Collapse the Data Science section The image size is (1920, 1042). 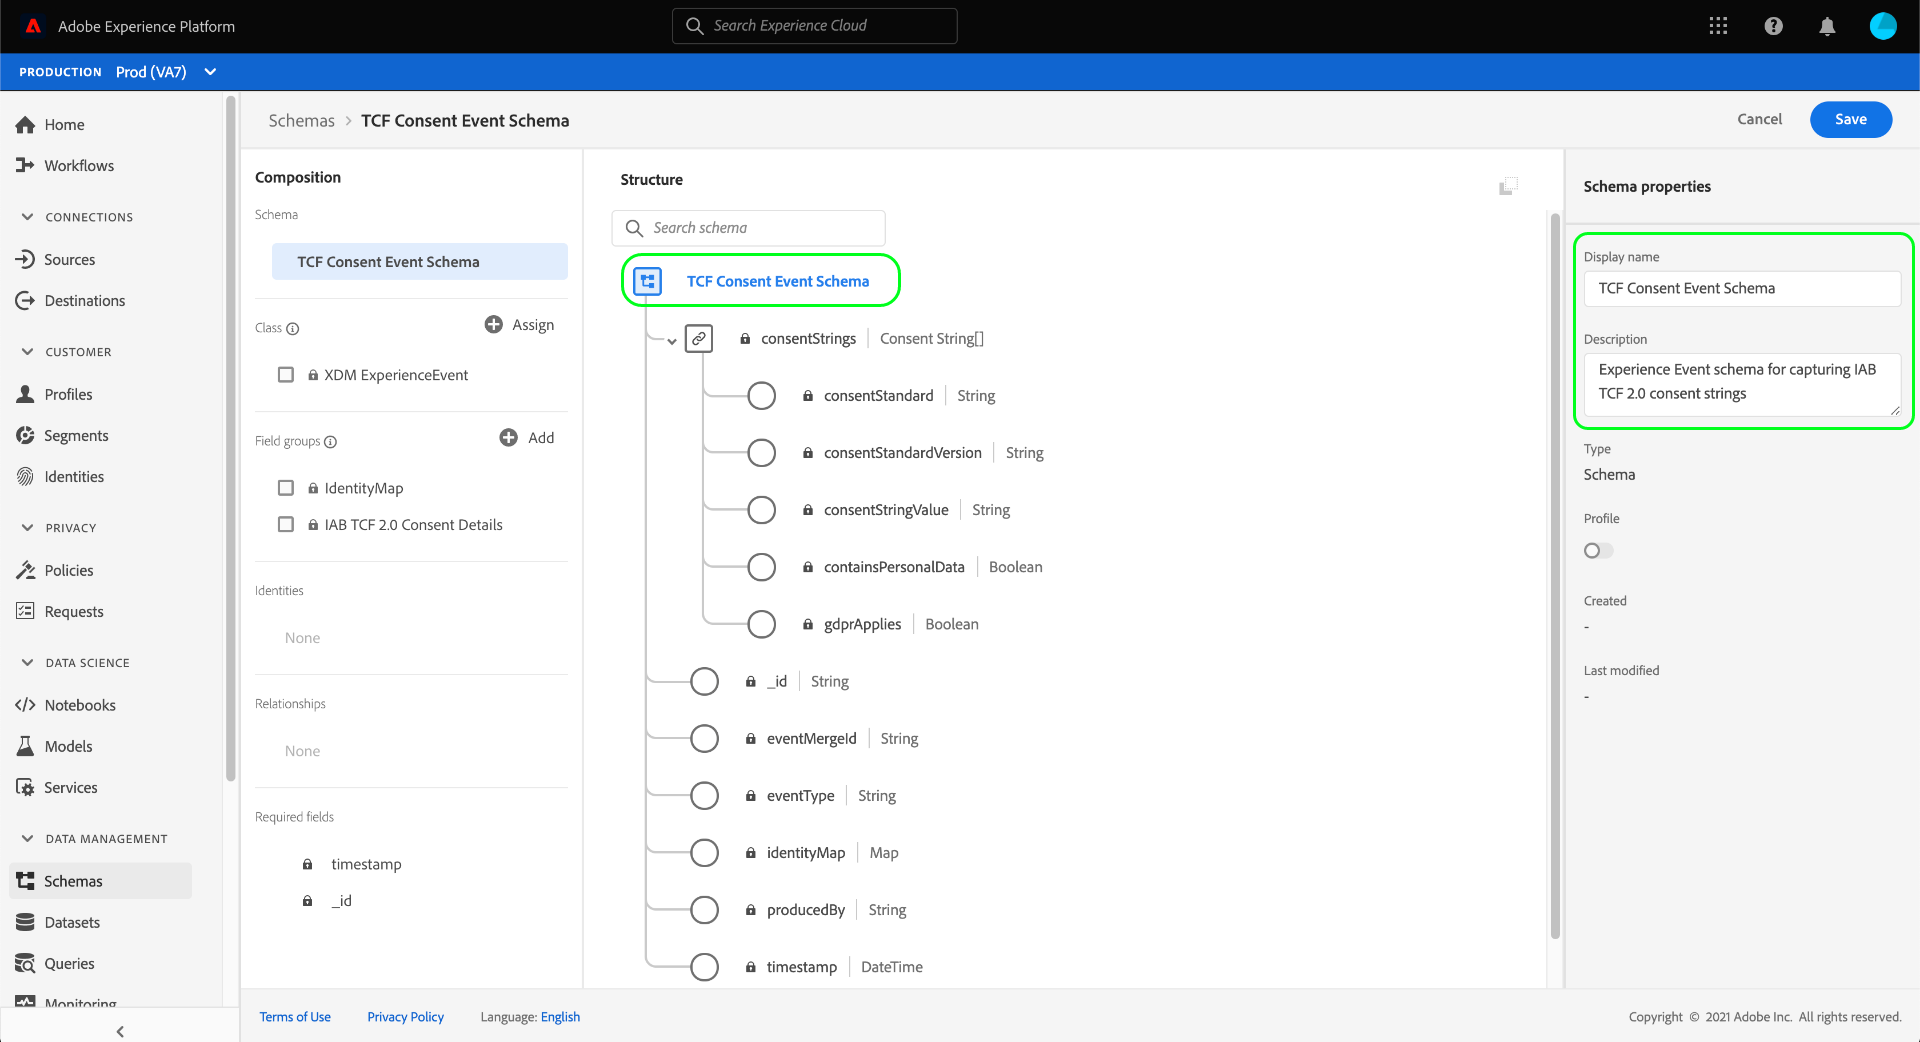click(x=28, y=662)
